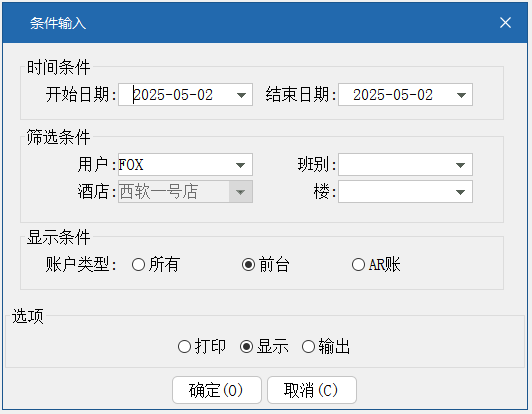Viewport: 532px width, 414px height.
Task: Select the AR账 radio button
Action: coord(358,265)
